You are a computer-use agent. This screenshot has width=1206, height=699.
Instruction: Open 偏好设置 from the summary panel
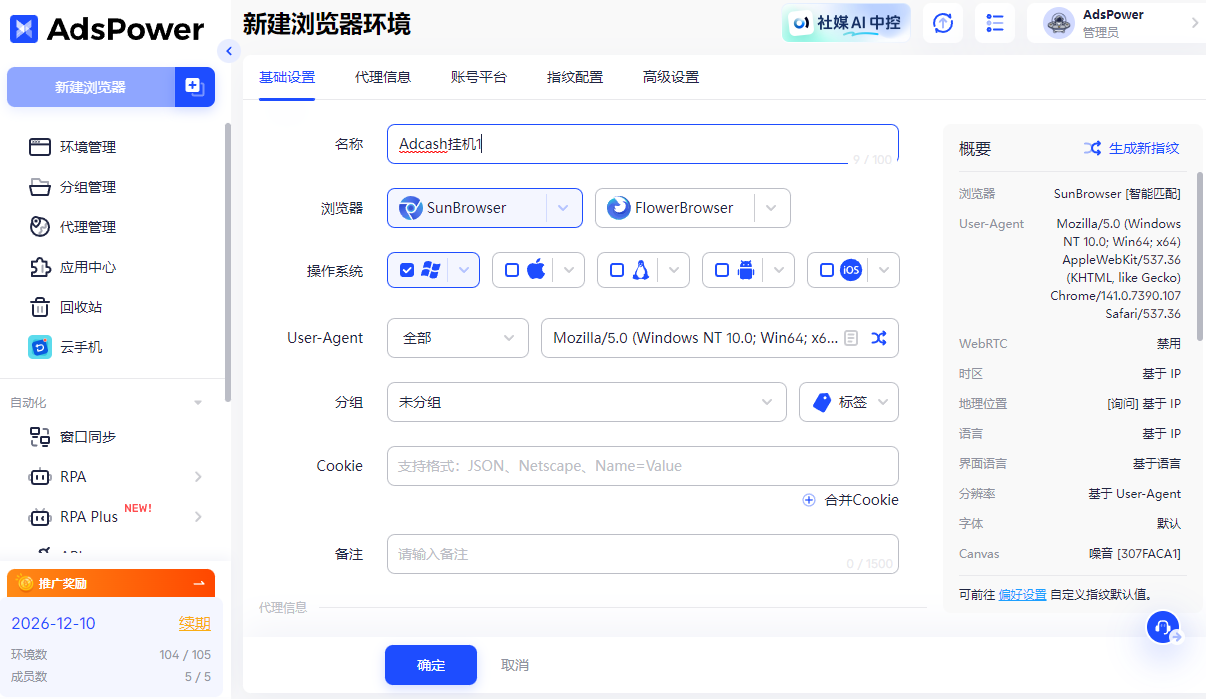[x=1020, y=594]
